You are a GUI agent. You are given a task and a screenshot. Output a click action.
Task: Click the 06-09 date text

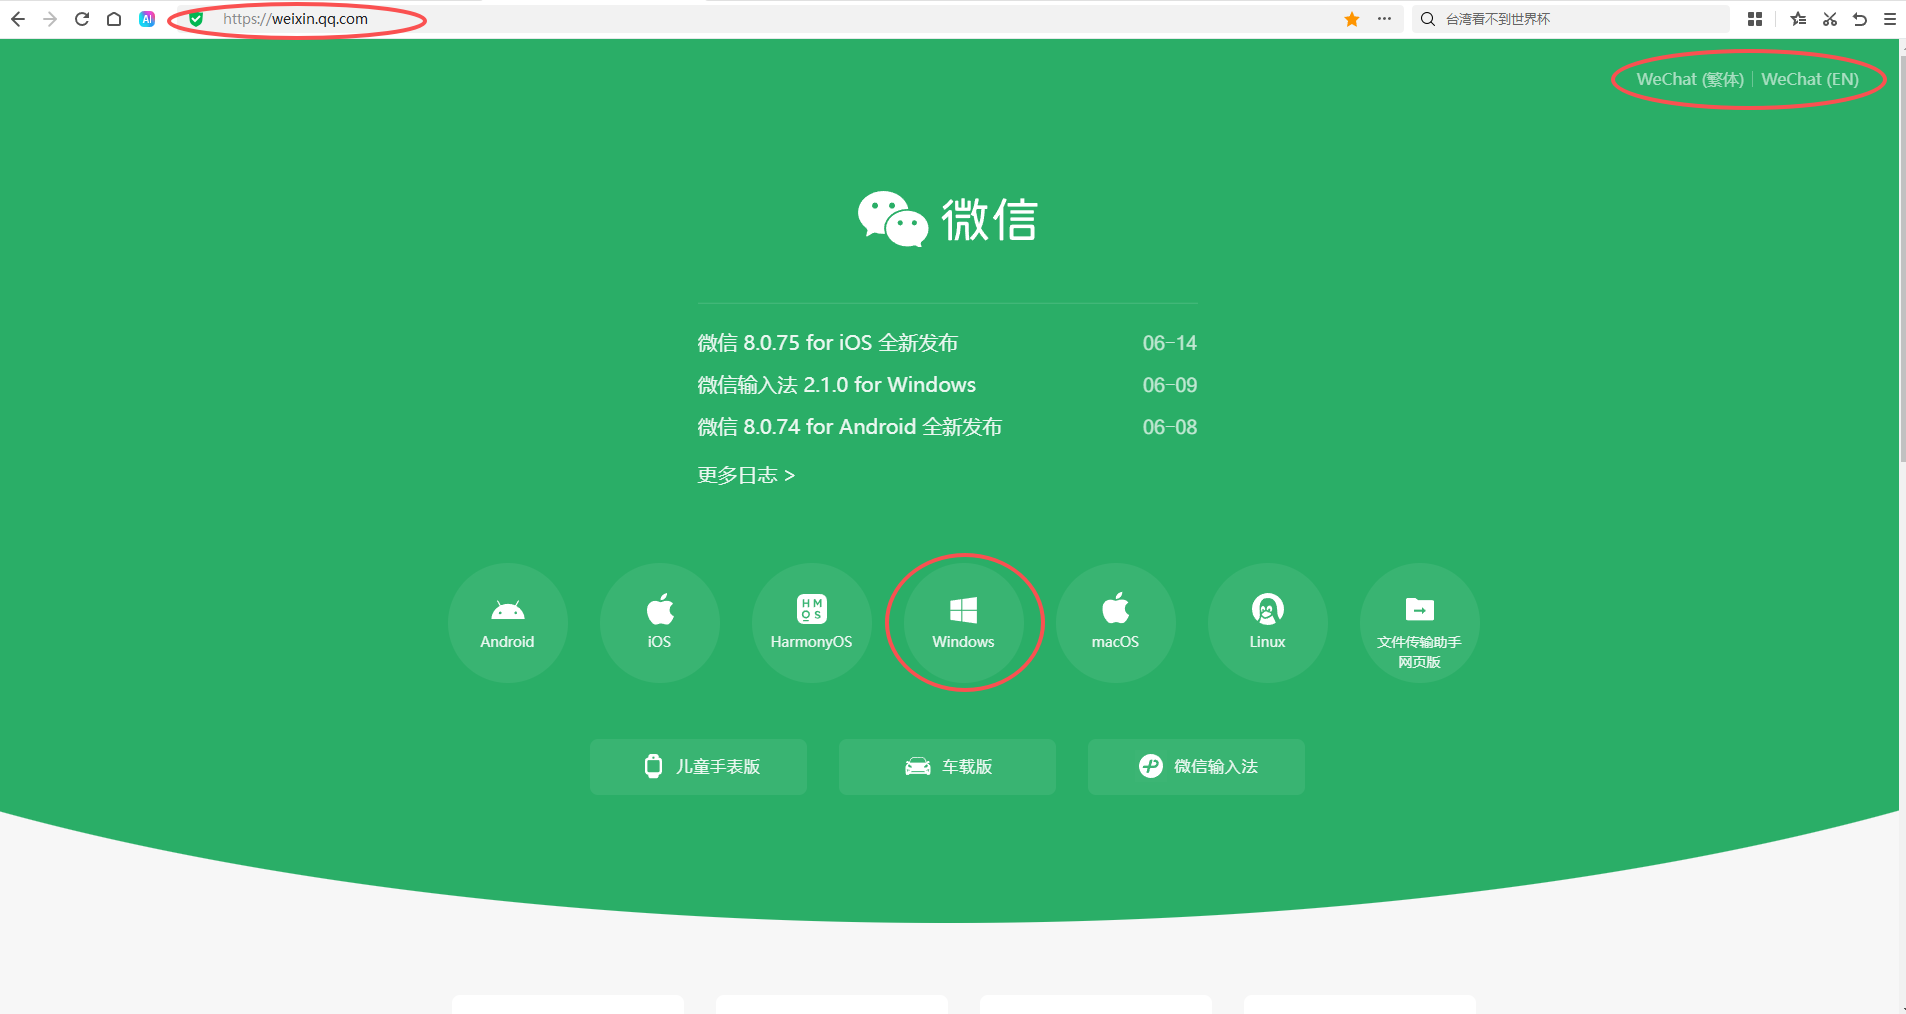click(x=1170, y=385)
